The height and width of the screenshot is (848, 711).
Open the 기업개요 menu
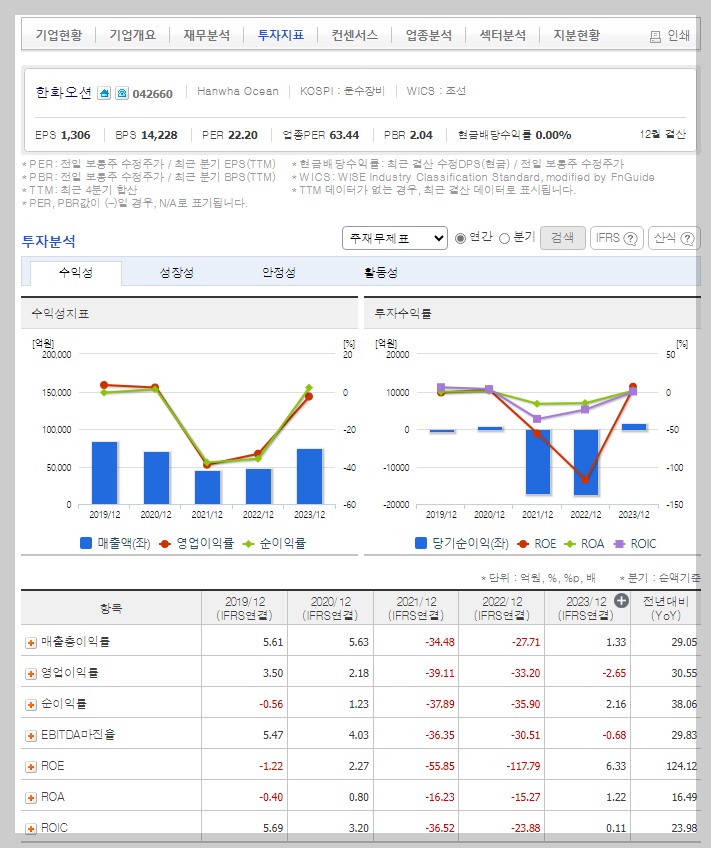[x=132, y=35]
